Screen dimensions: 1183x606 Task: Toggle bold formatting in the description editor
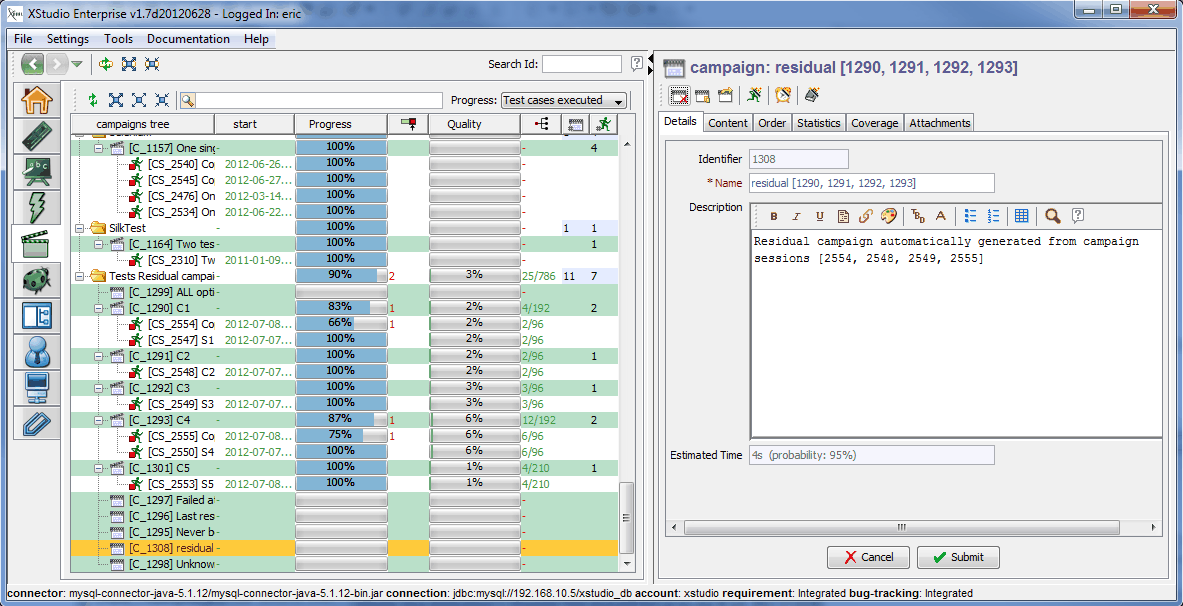click(x=773, y=216)
